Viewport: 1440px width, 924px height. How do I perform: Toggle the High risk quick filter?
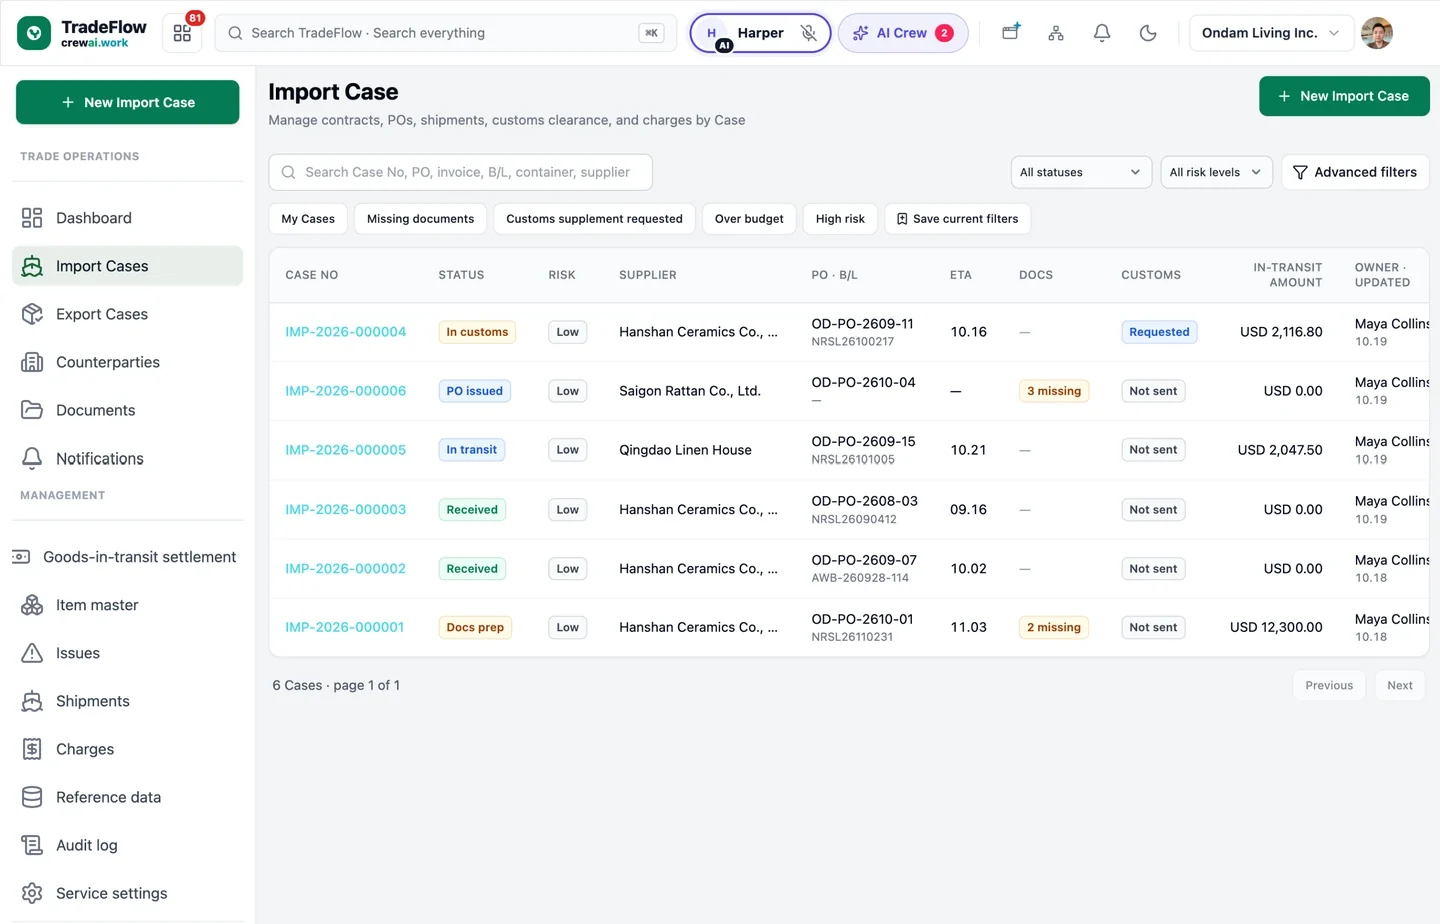point(840,219)
